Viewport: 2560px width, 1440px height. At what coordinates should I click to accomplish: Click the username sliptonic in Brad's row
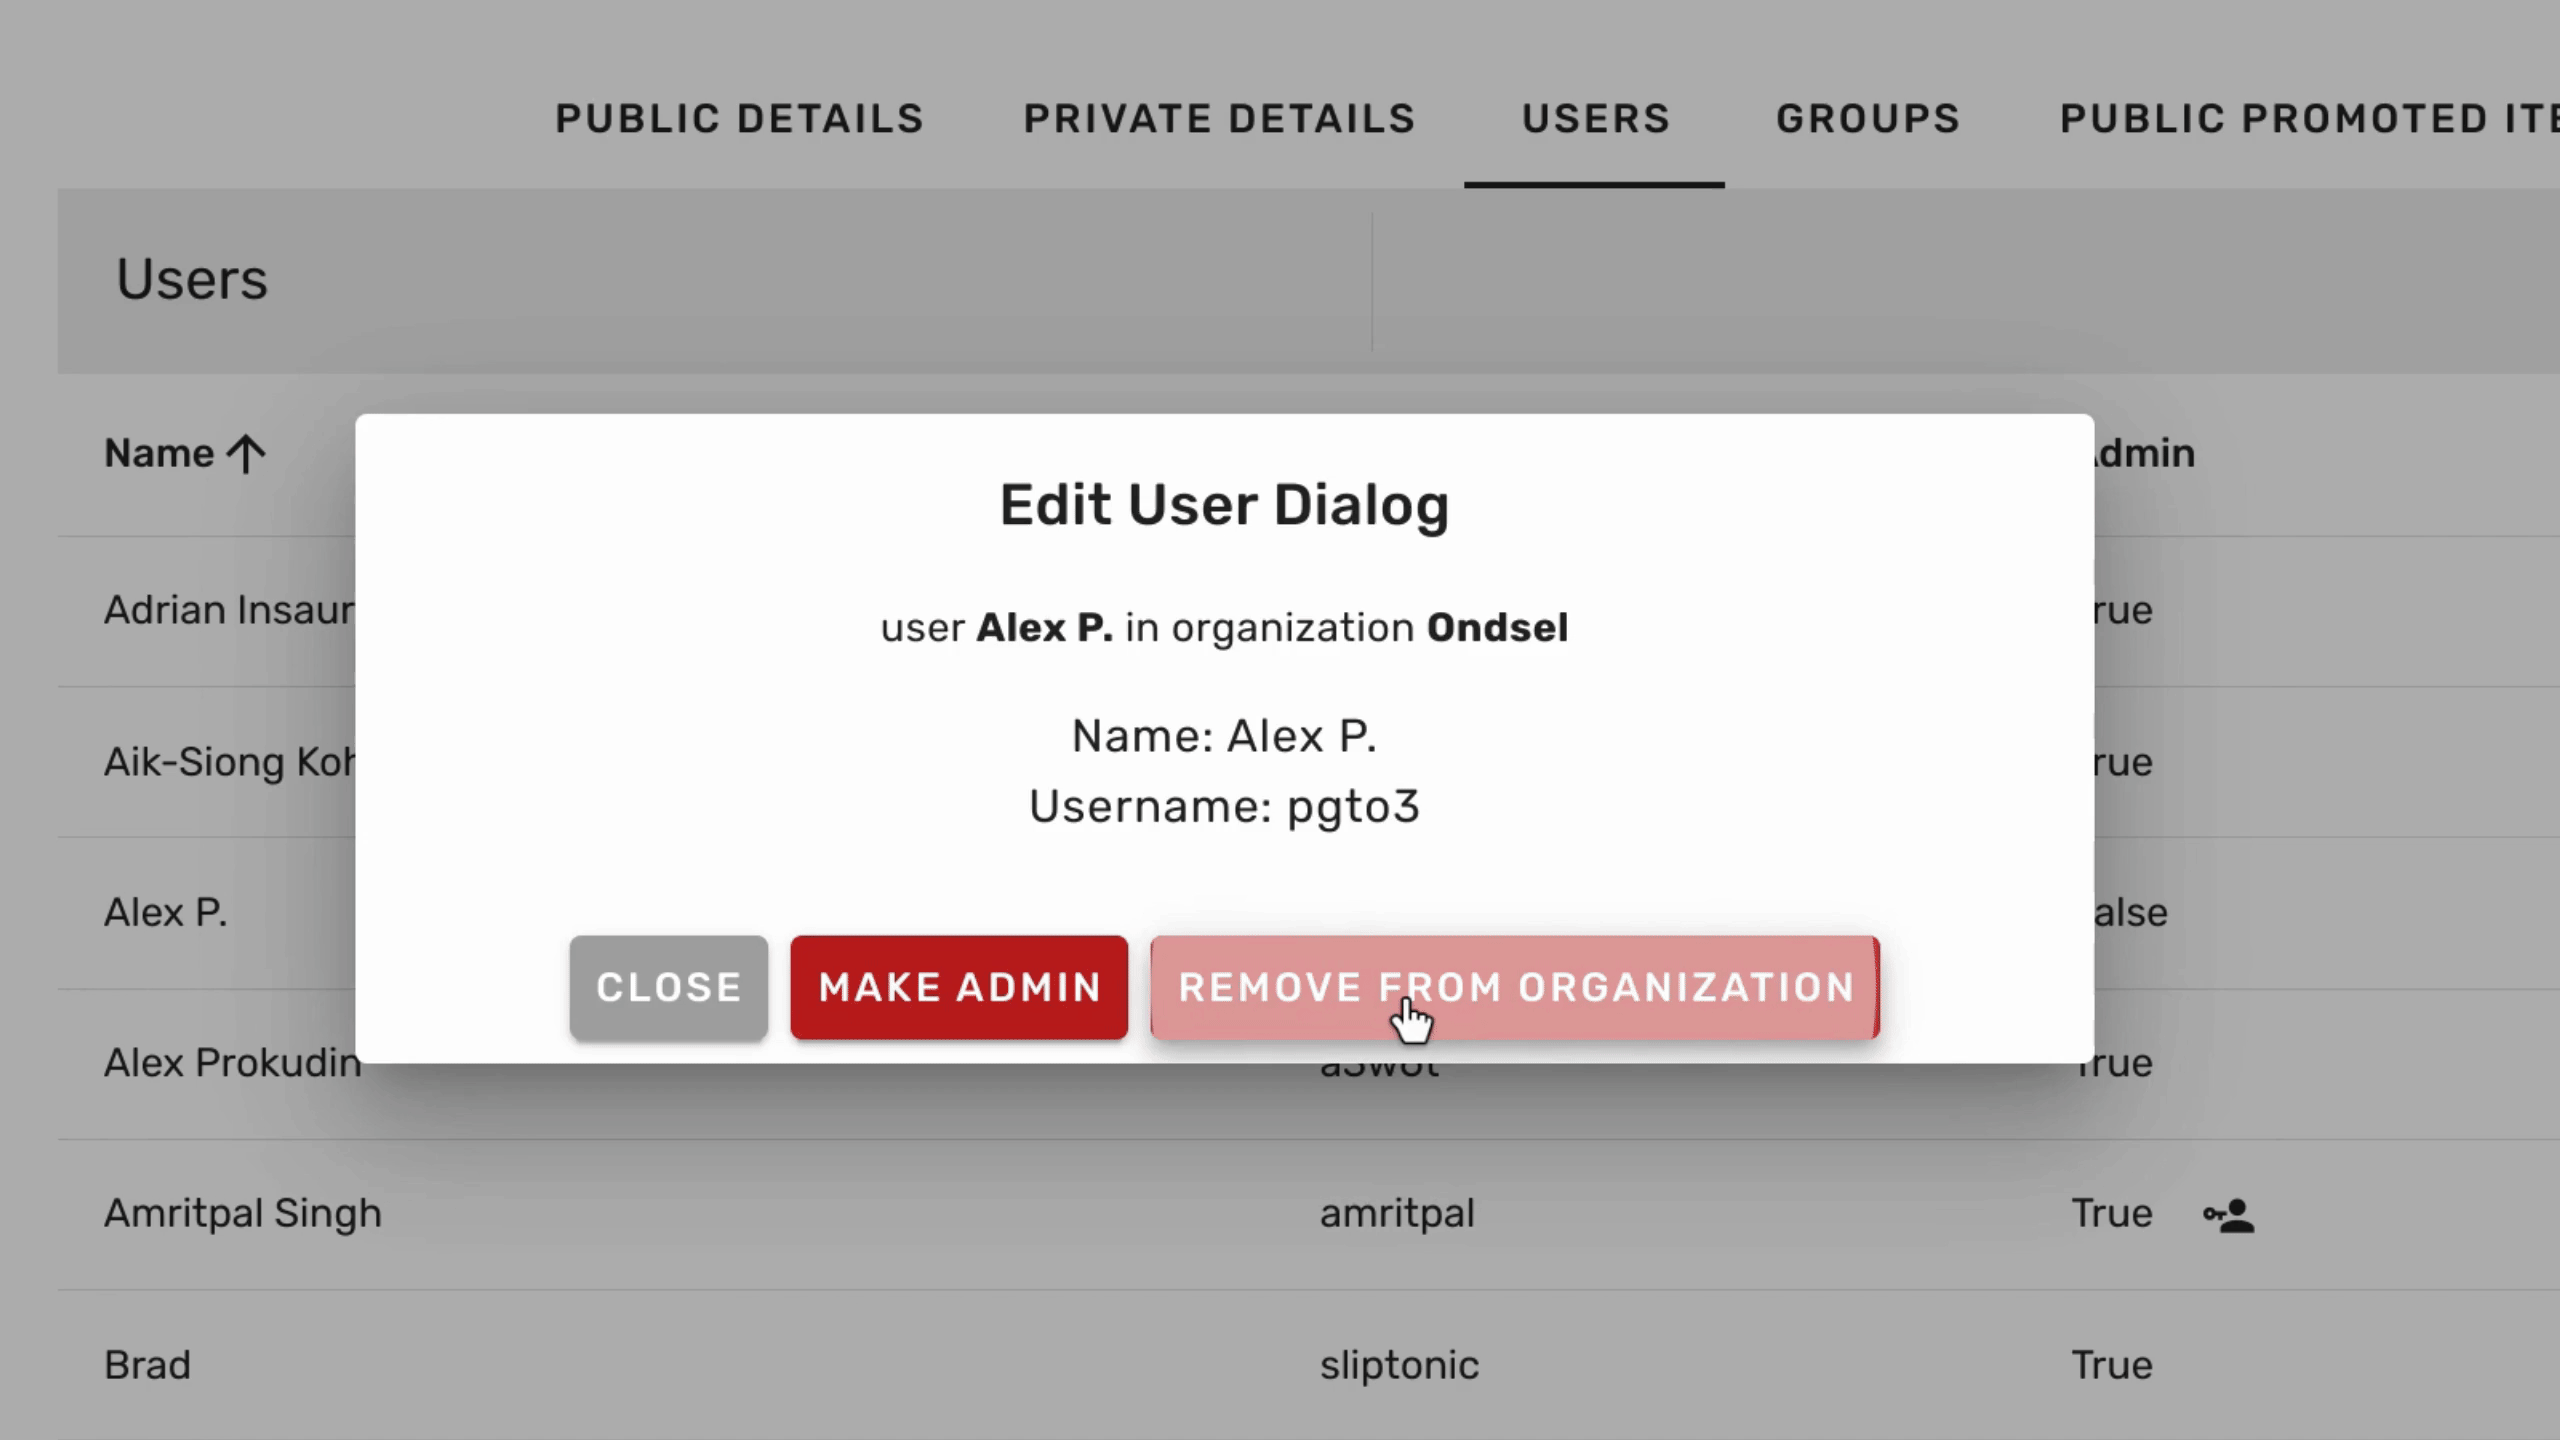pyautogui.click(x=1397, y=1364)
